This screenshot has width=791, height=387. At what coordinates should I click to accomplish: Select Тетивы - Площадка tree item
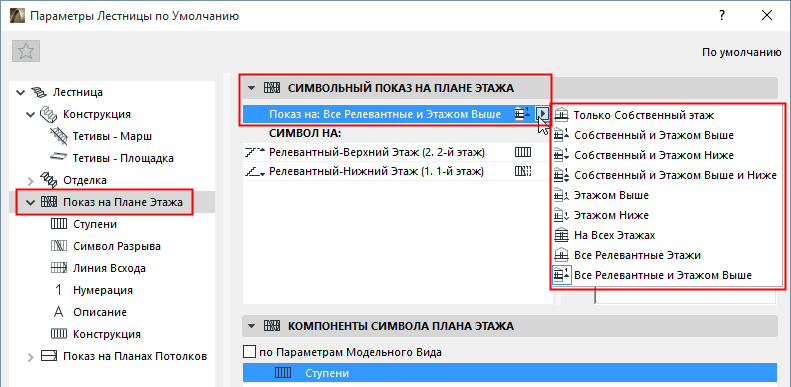click(124, 158)
